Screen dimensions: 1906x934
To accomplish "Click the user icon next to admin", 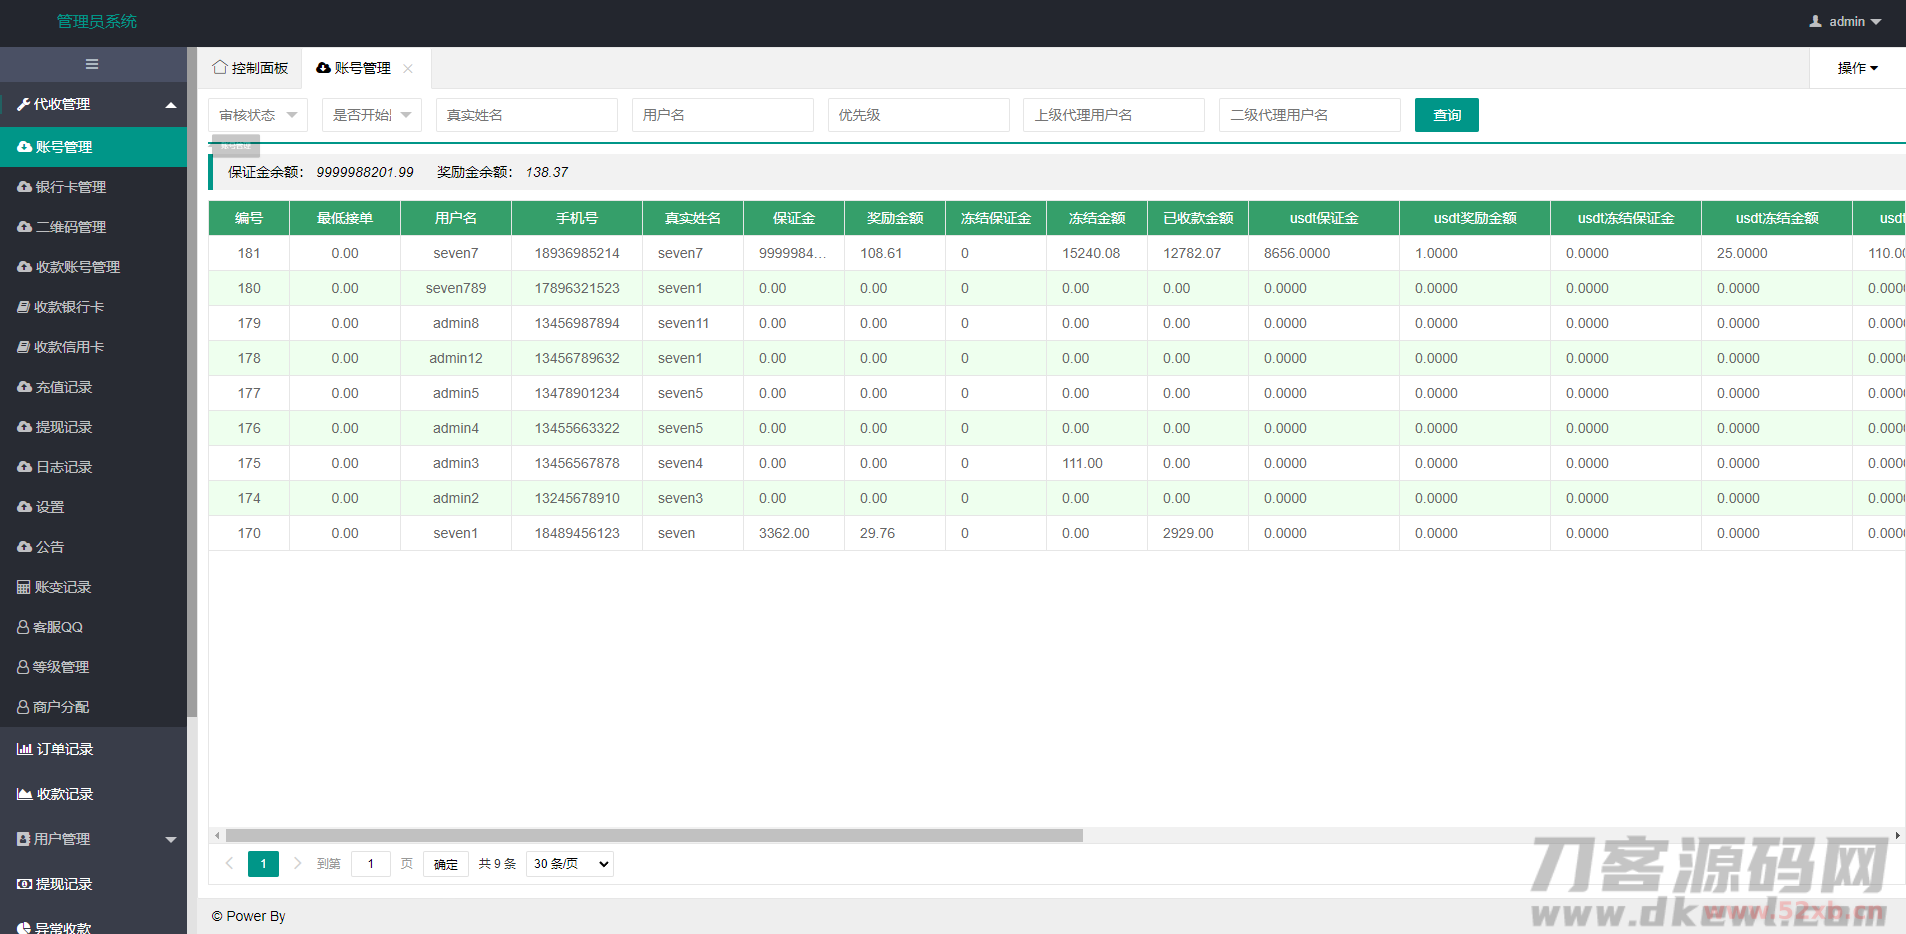I will pyautogui.click(x=1815, y=21).
